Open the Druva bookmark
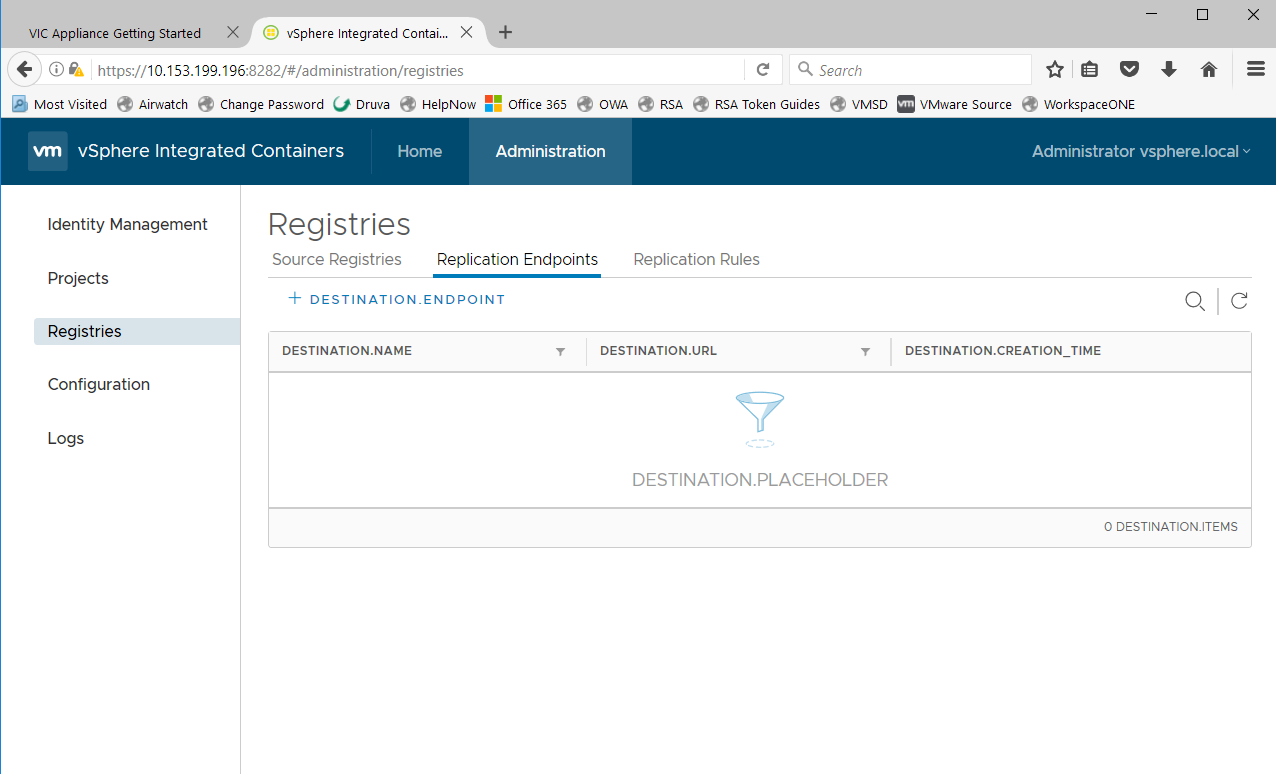1276x774 pixels. (362, 104)
